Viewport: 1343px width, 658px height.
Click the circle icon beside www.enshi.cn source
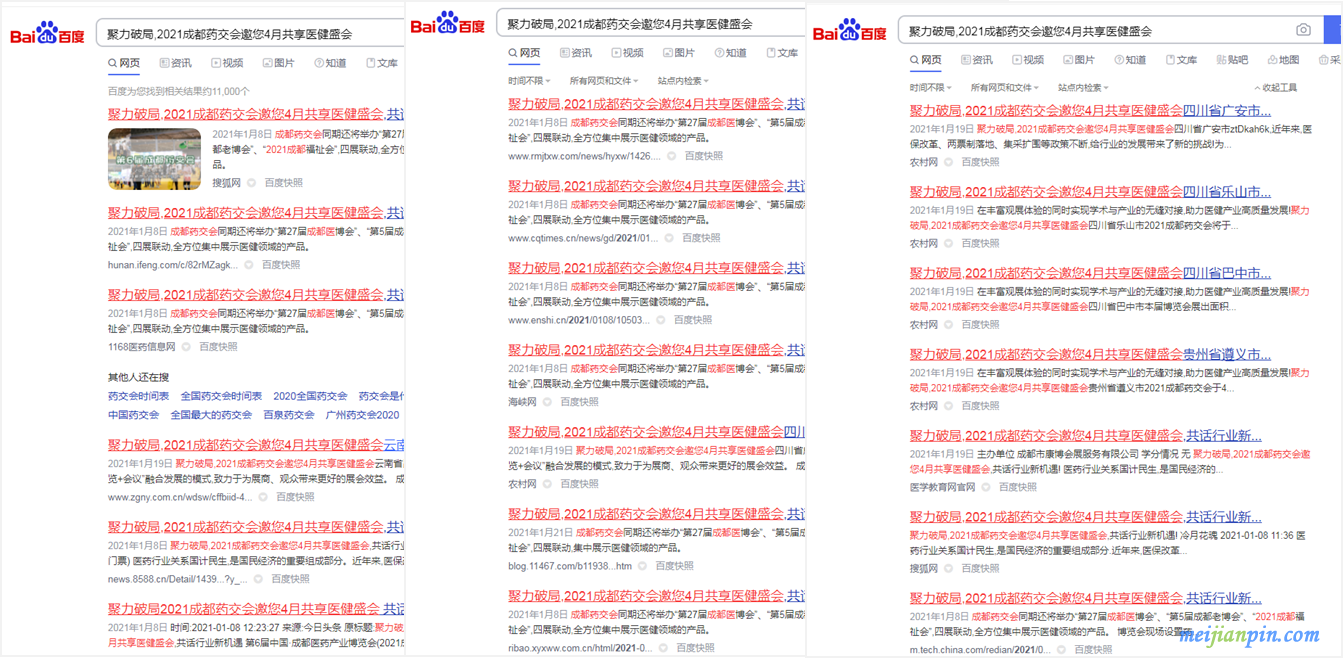coord(660,320)
